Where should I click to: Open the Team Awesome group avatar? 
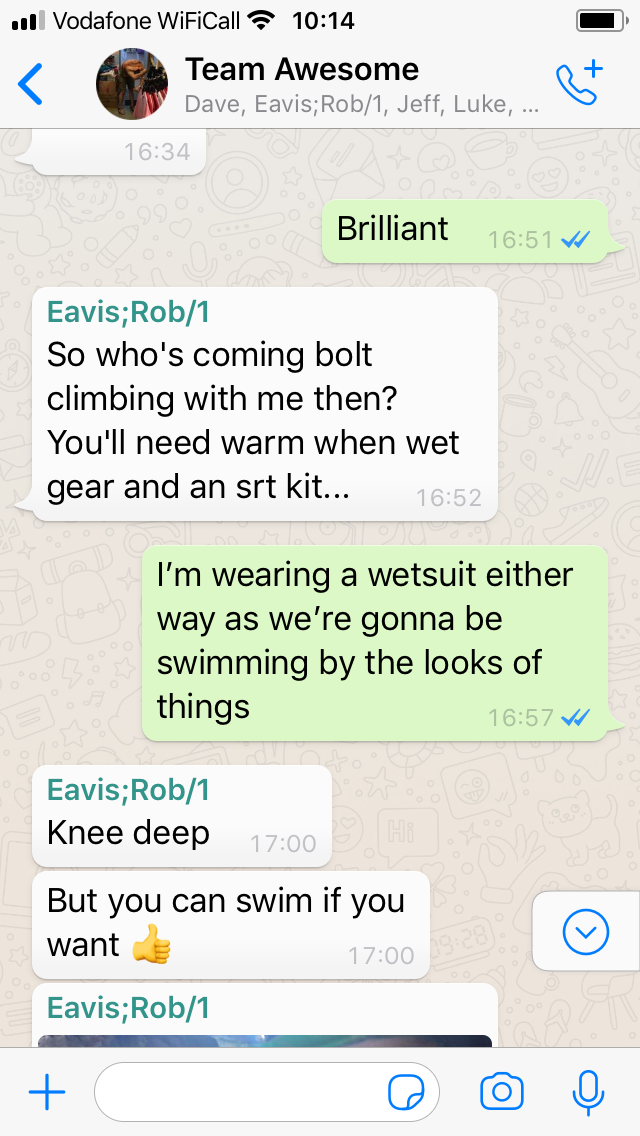click(x=132, y=84)
